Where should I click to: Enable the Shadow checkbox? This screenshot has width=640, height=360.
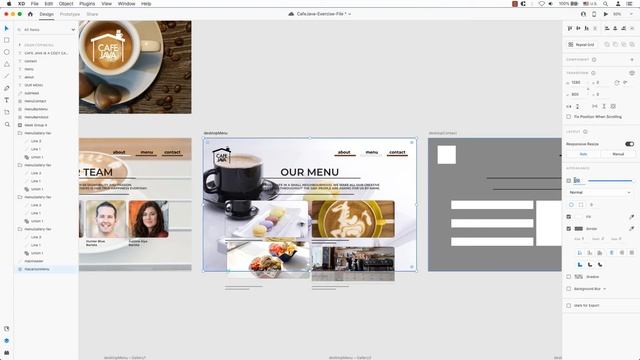(x=569, y=277)
